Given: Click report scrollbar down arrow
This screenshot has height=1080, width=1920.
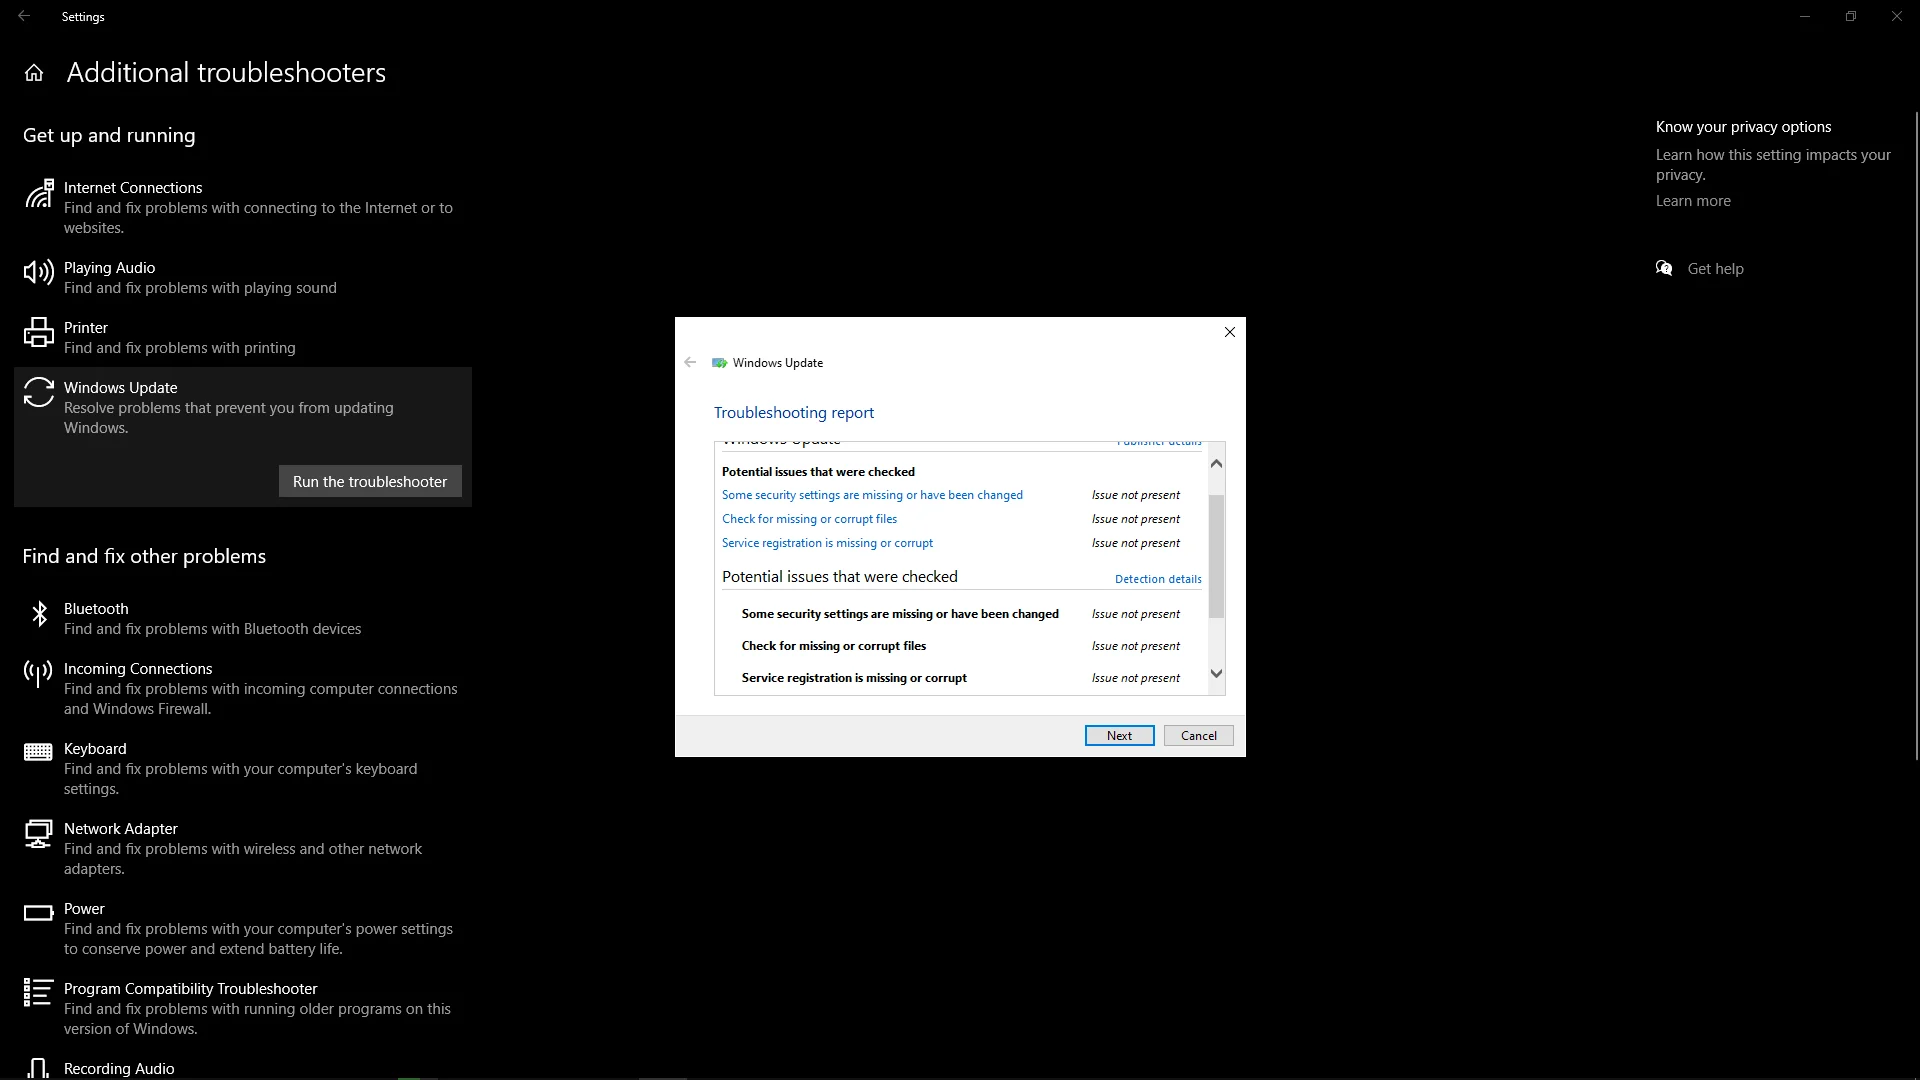Looking at the screenshot, I should click(x=1216, y=674).
